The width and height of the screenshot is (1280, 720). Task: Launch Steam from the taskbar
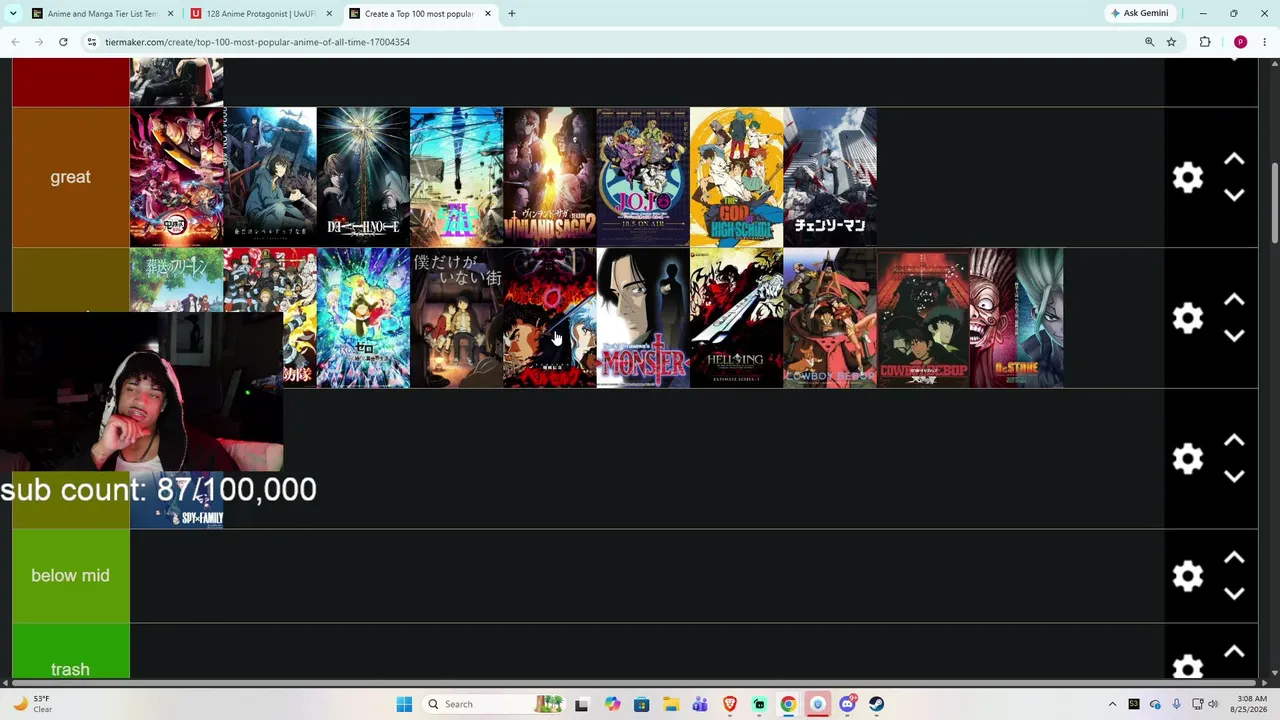coord(876,704)
